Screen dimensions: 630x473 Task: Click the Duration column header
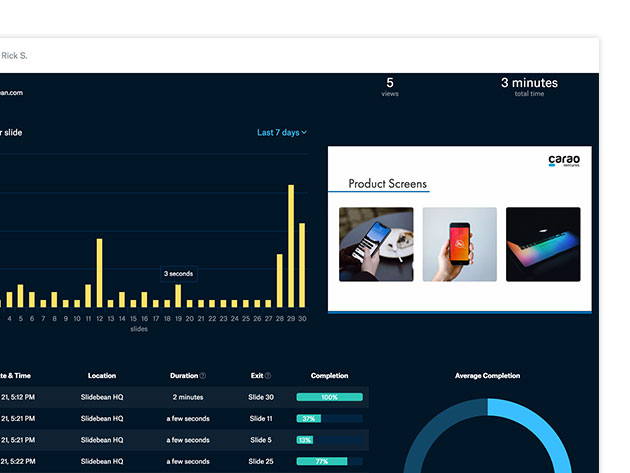pos(184,375)
